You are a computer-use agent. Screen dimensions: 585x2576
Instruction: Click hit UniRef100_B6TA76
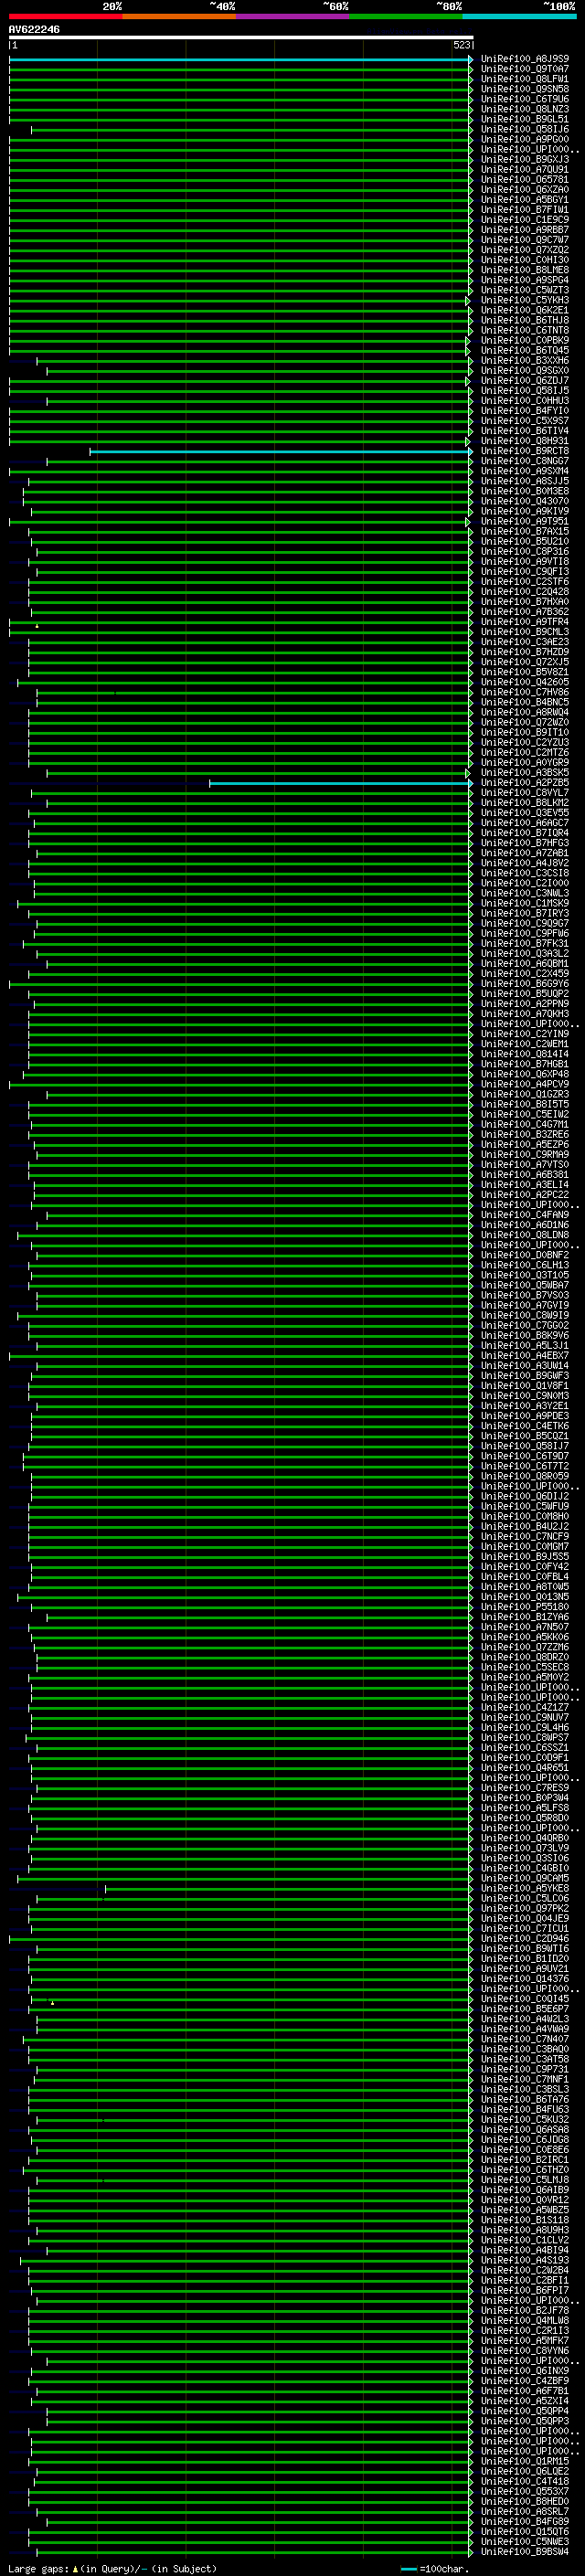click(x=525, y=2100)
